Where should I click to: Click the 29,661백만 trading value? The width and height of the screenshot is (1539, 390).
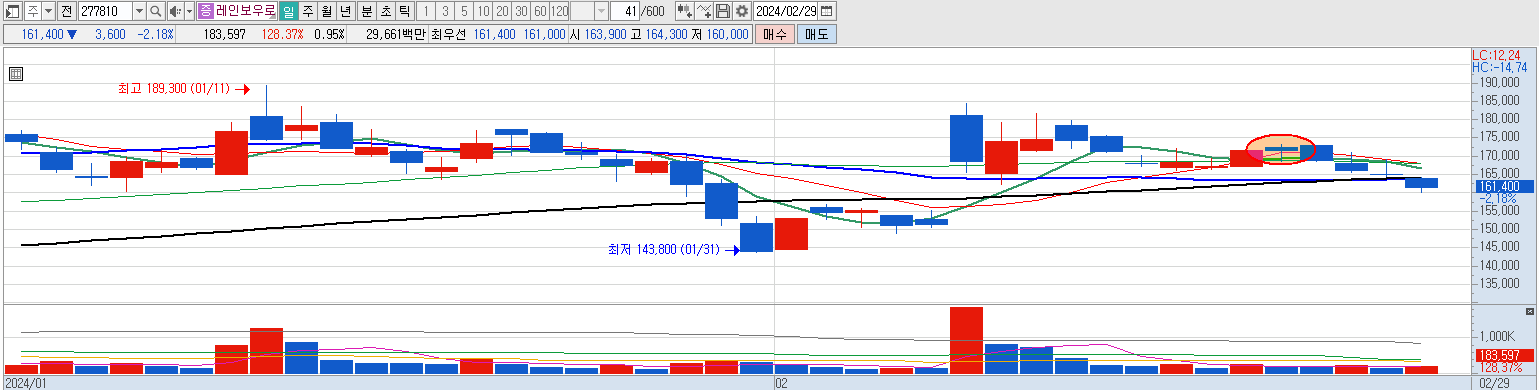(396, 34)
